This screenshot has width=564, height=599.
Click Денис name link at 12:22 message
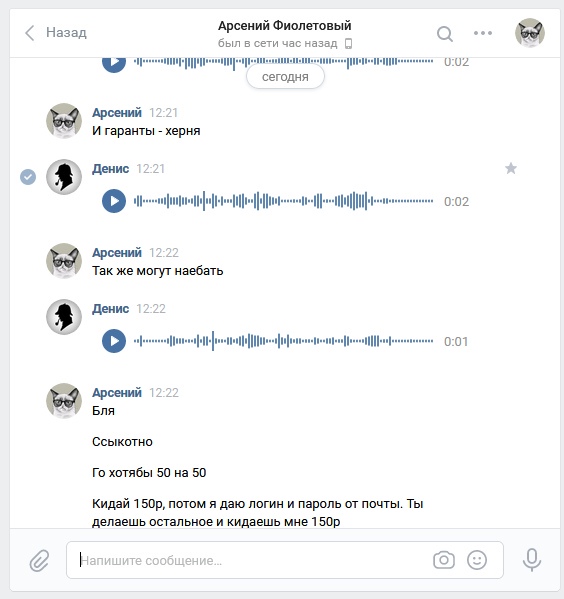point(110,309)
